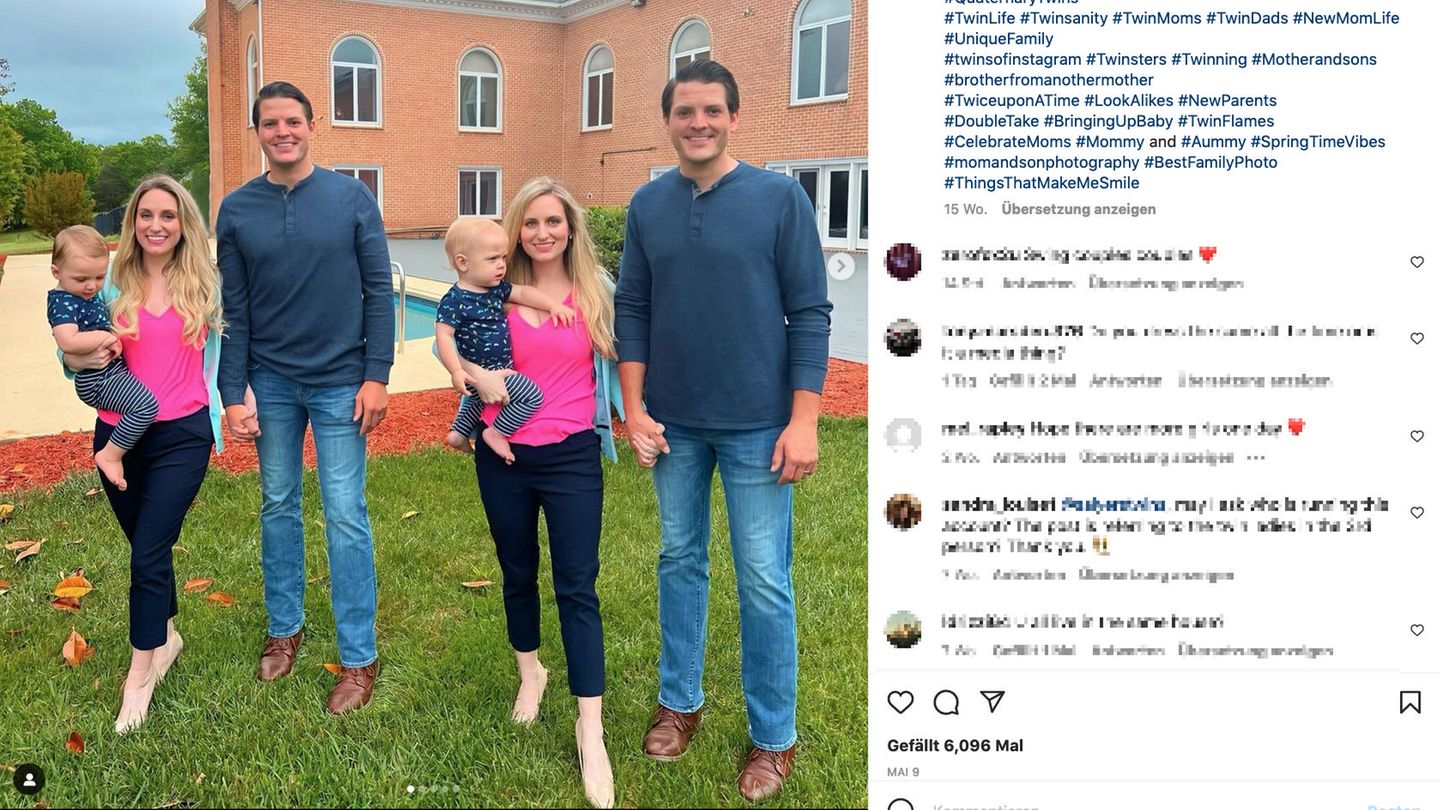The image size is (1440, 810).
Task: Open the first commenter's profile picture
Action: (x=903, y=262)
